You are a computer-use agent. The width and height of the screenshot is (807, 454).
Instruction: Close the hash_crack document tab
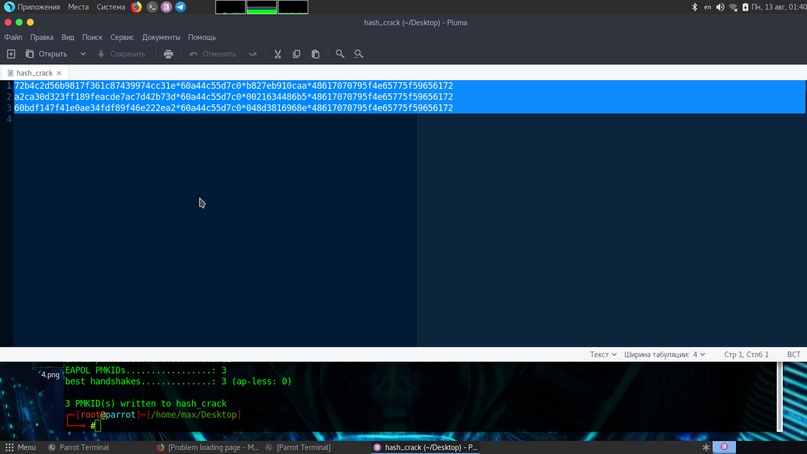tap(59, 73)
